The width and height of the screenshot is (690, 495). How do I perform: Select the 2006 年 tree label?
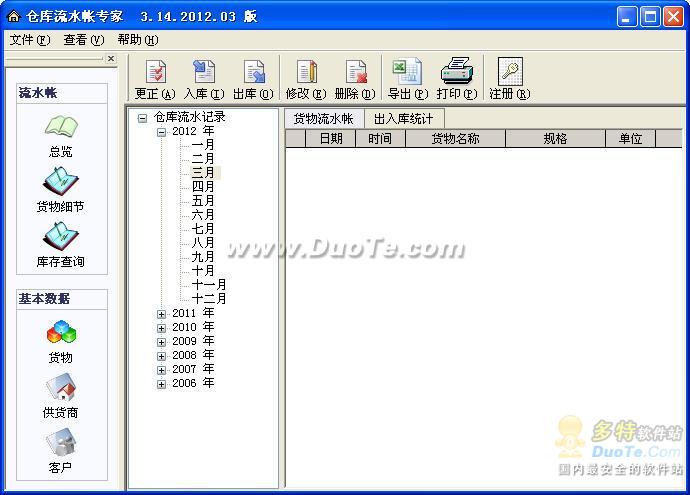click(193, 383)
